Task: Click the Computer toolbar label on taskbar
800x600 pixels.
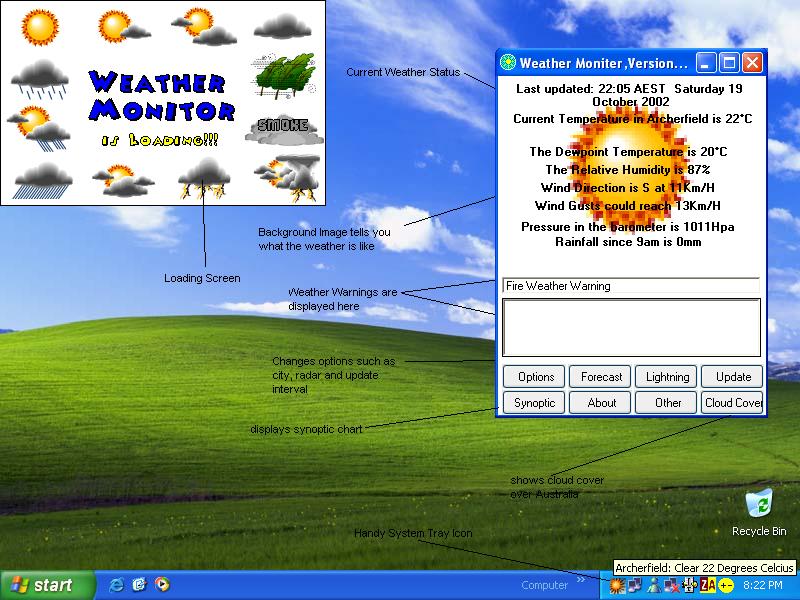Action: [544, 585]
